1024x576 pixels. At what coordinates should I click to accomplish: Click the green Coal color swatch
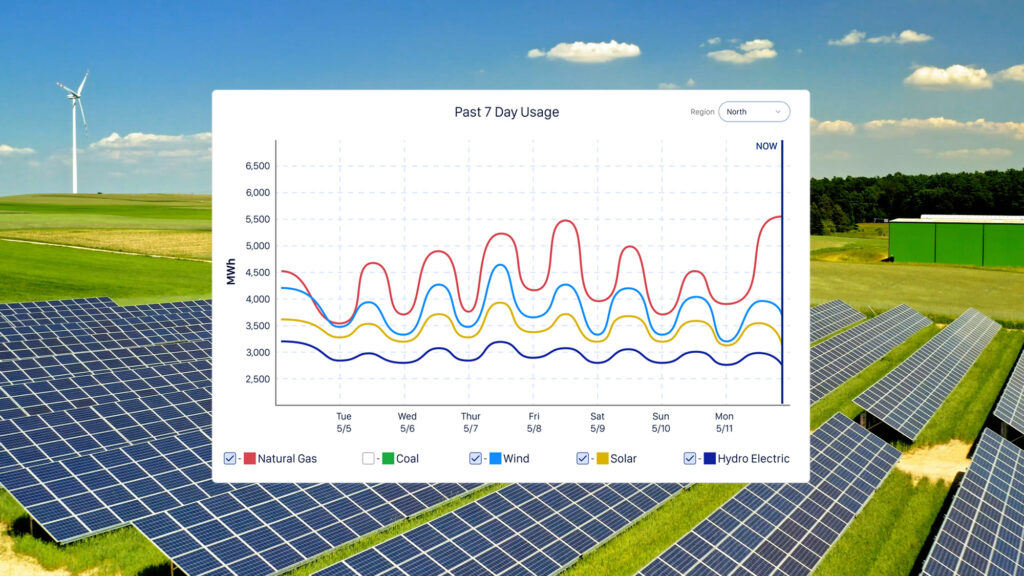387,458
